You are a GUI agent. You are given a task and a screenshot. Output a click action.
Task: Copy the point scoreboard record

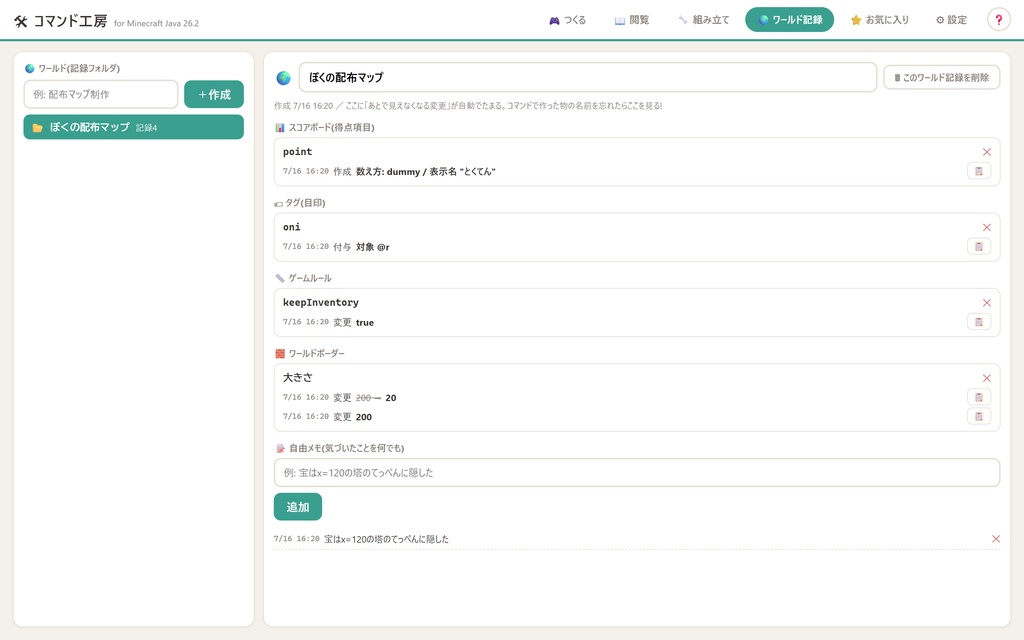click(x=978, y=171)
